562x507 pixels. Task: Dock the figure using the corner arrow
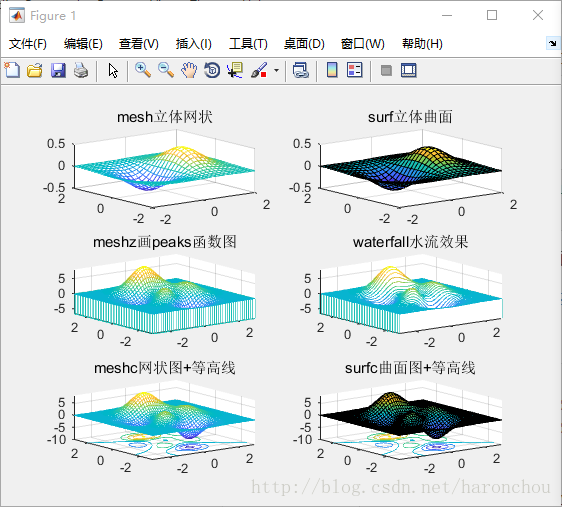[x=552, y=43]
